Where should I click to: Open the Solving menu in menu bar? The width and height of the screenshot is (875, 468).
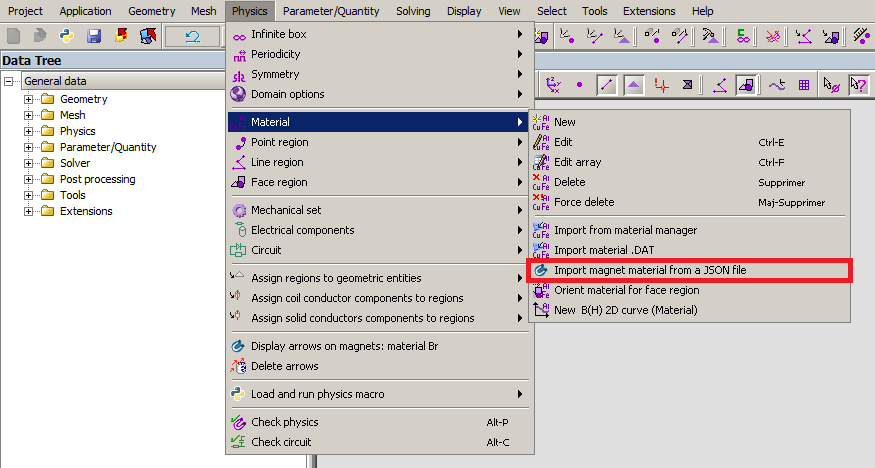(413, 11)
